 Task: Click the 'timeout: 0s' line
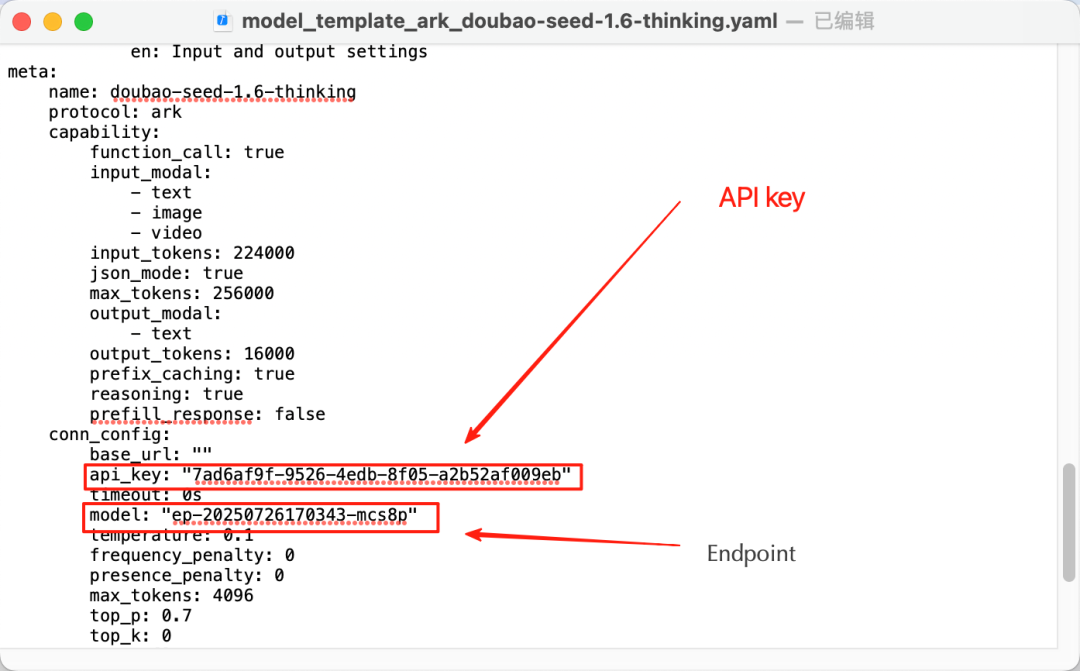point(145,495)
